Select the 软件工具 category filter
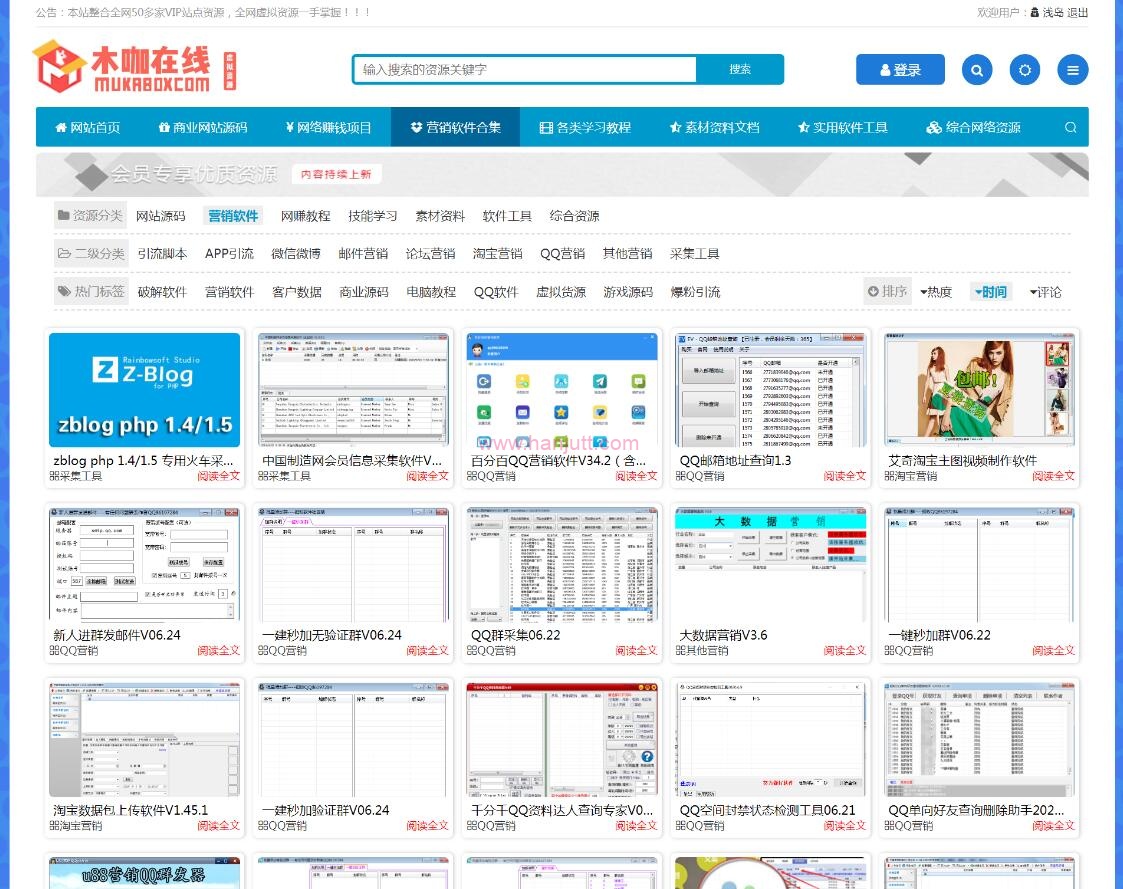The width and height of the screenshot is (1123, 889). click(x=507, y=216)
